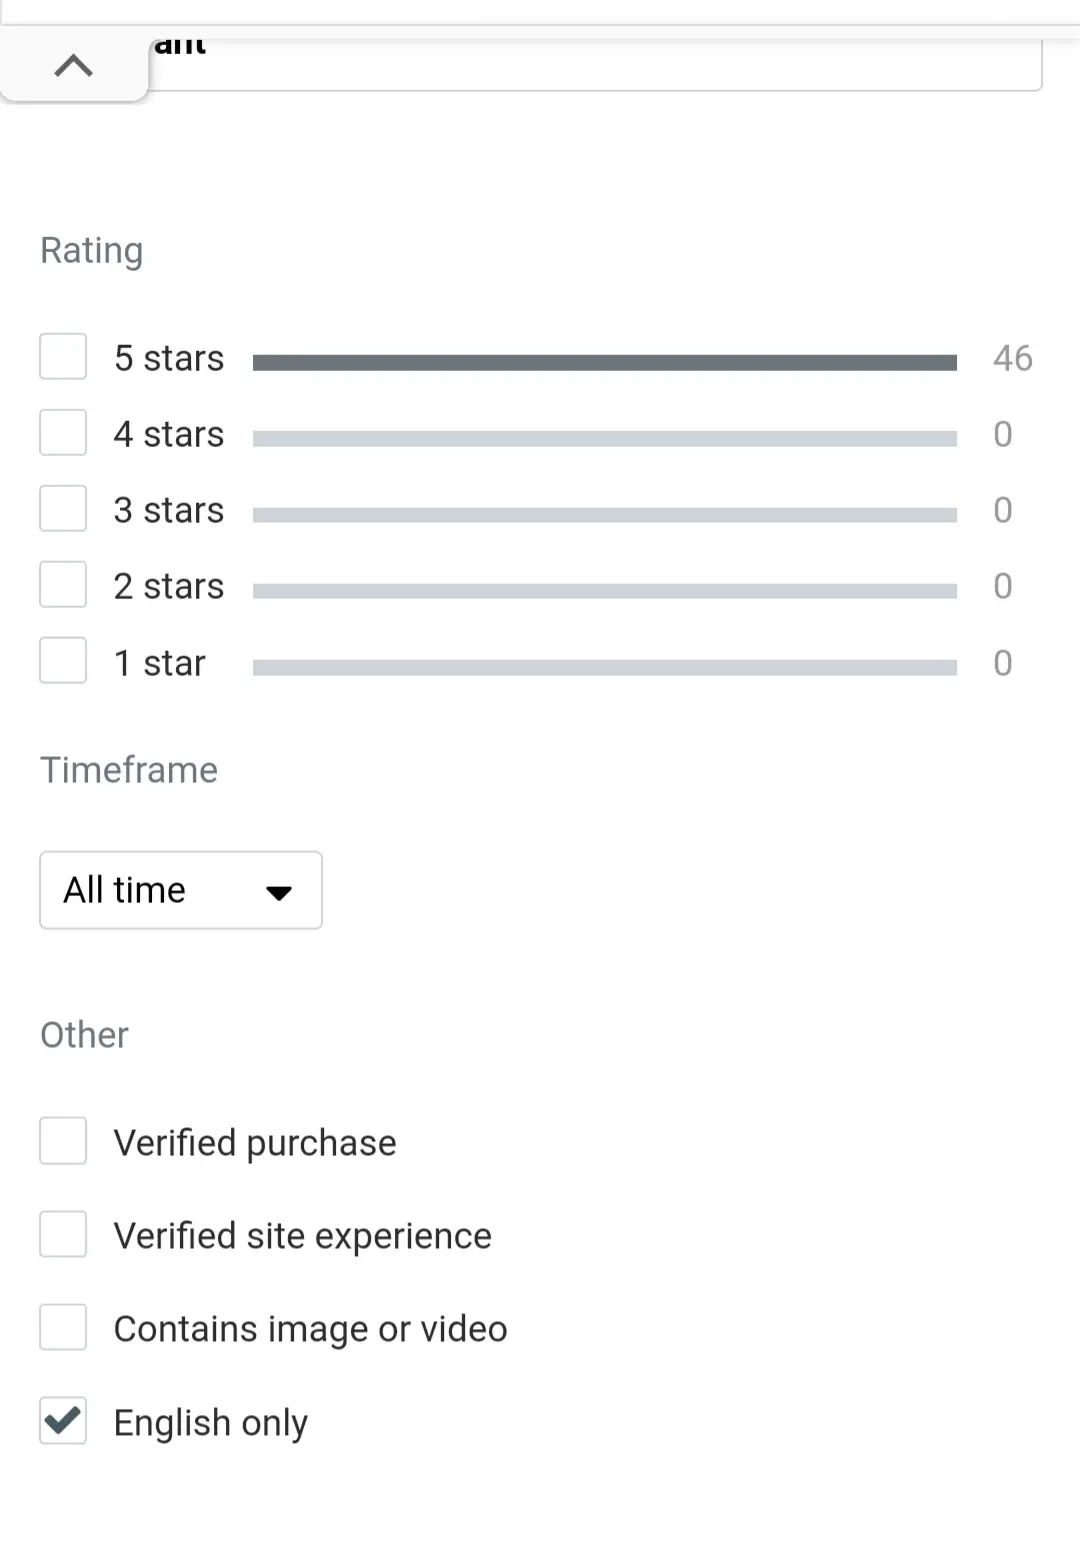Collapse the filter panel using the chevron

coord(73,64)
